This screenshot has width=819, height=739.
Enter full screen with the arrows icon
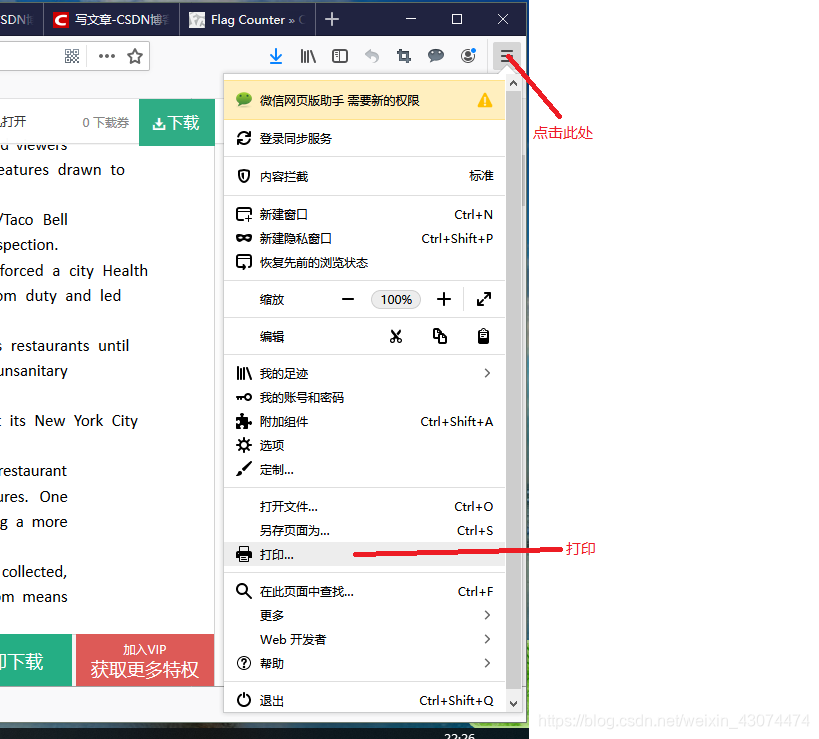pyautogui.click(x=484, y=299)
